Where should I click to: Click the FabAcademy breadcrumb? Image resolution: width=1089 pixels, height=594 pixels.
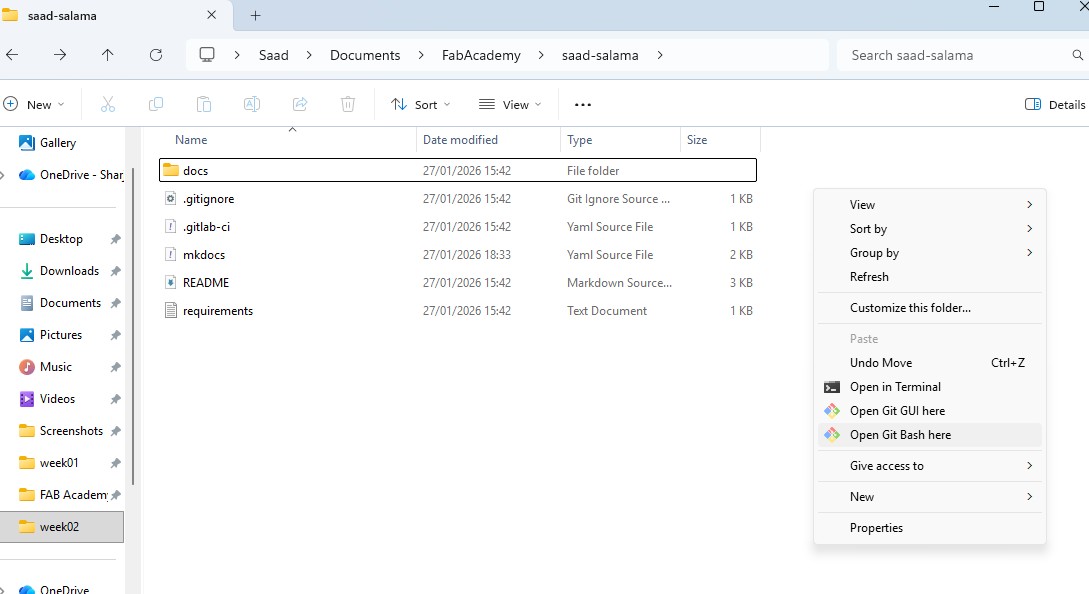481,55
